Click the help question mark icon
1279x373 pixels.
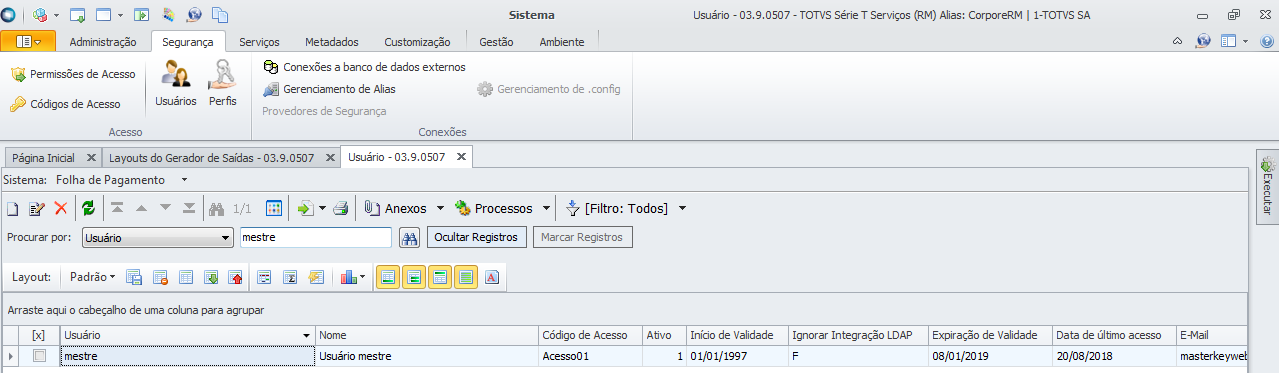[x=1267, y=41]
